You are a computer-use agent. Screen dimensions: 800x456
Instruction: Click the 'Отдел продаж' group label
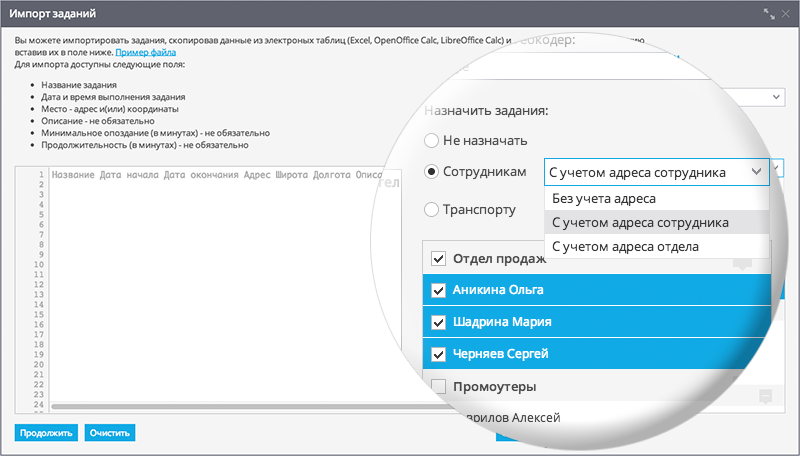(499, 259)
